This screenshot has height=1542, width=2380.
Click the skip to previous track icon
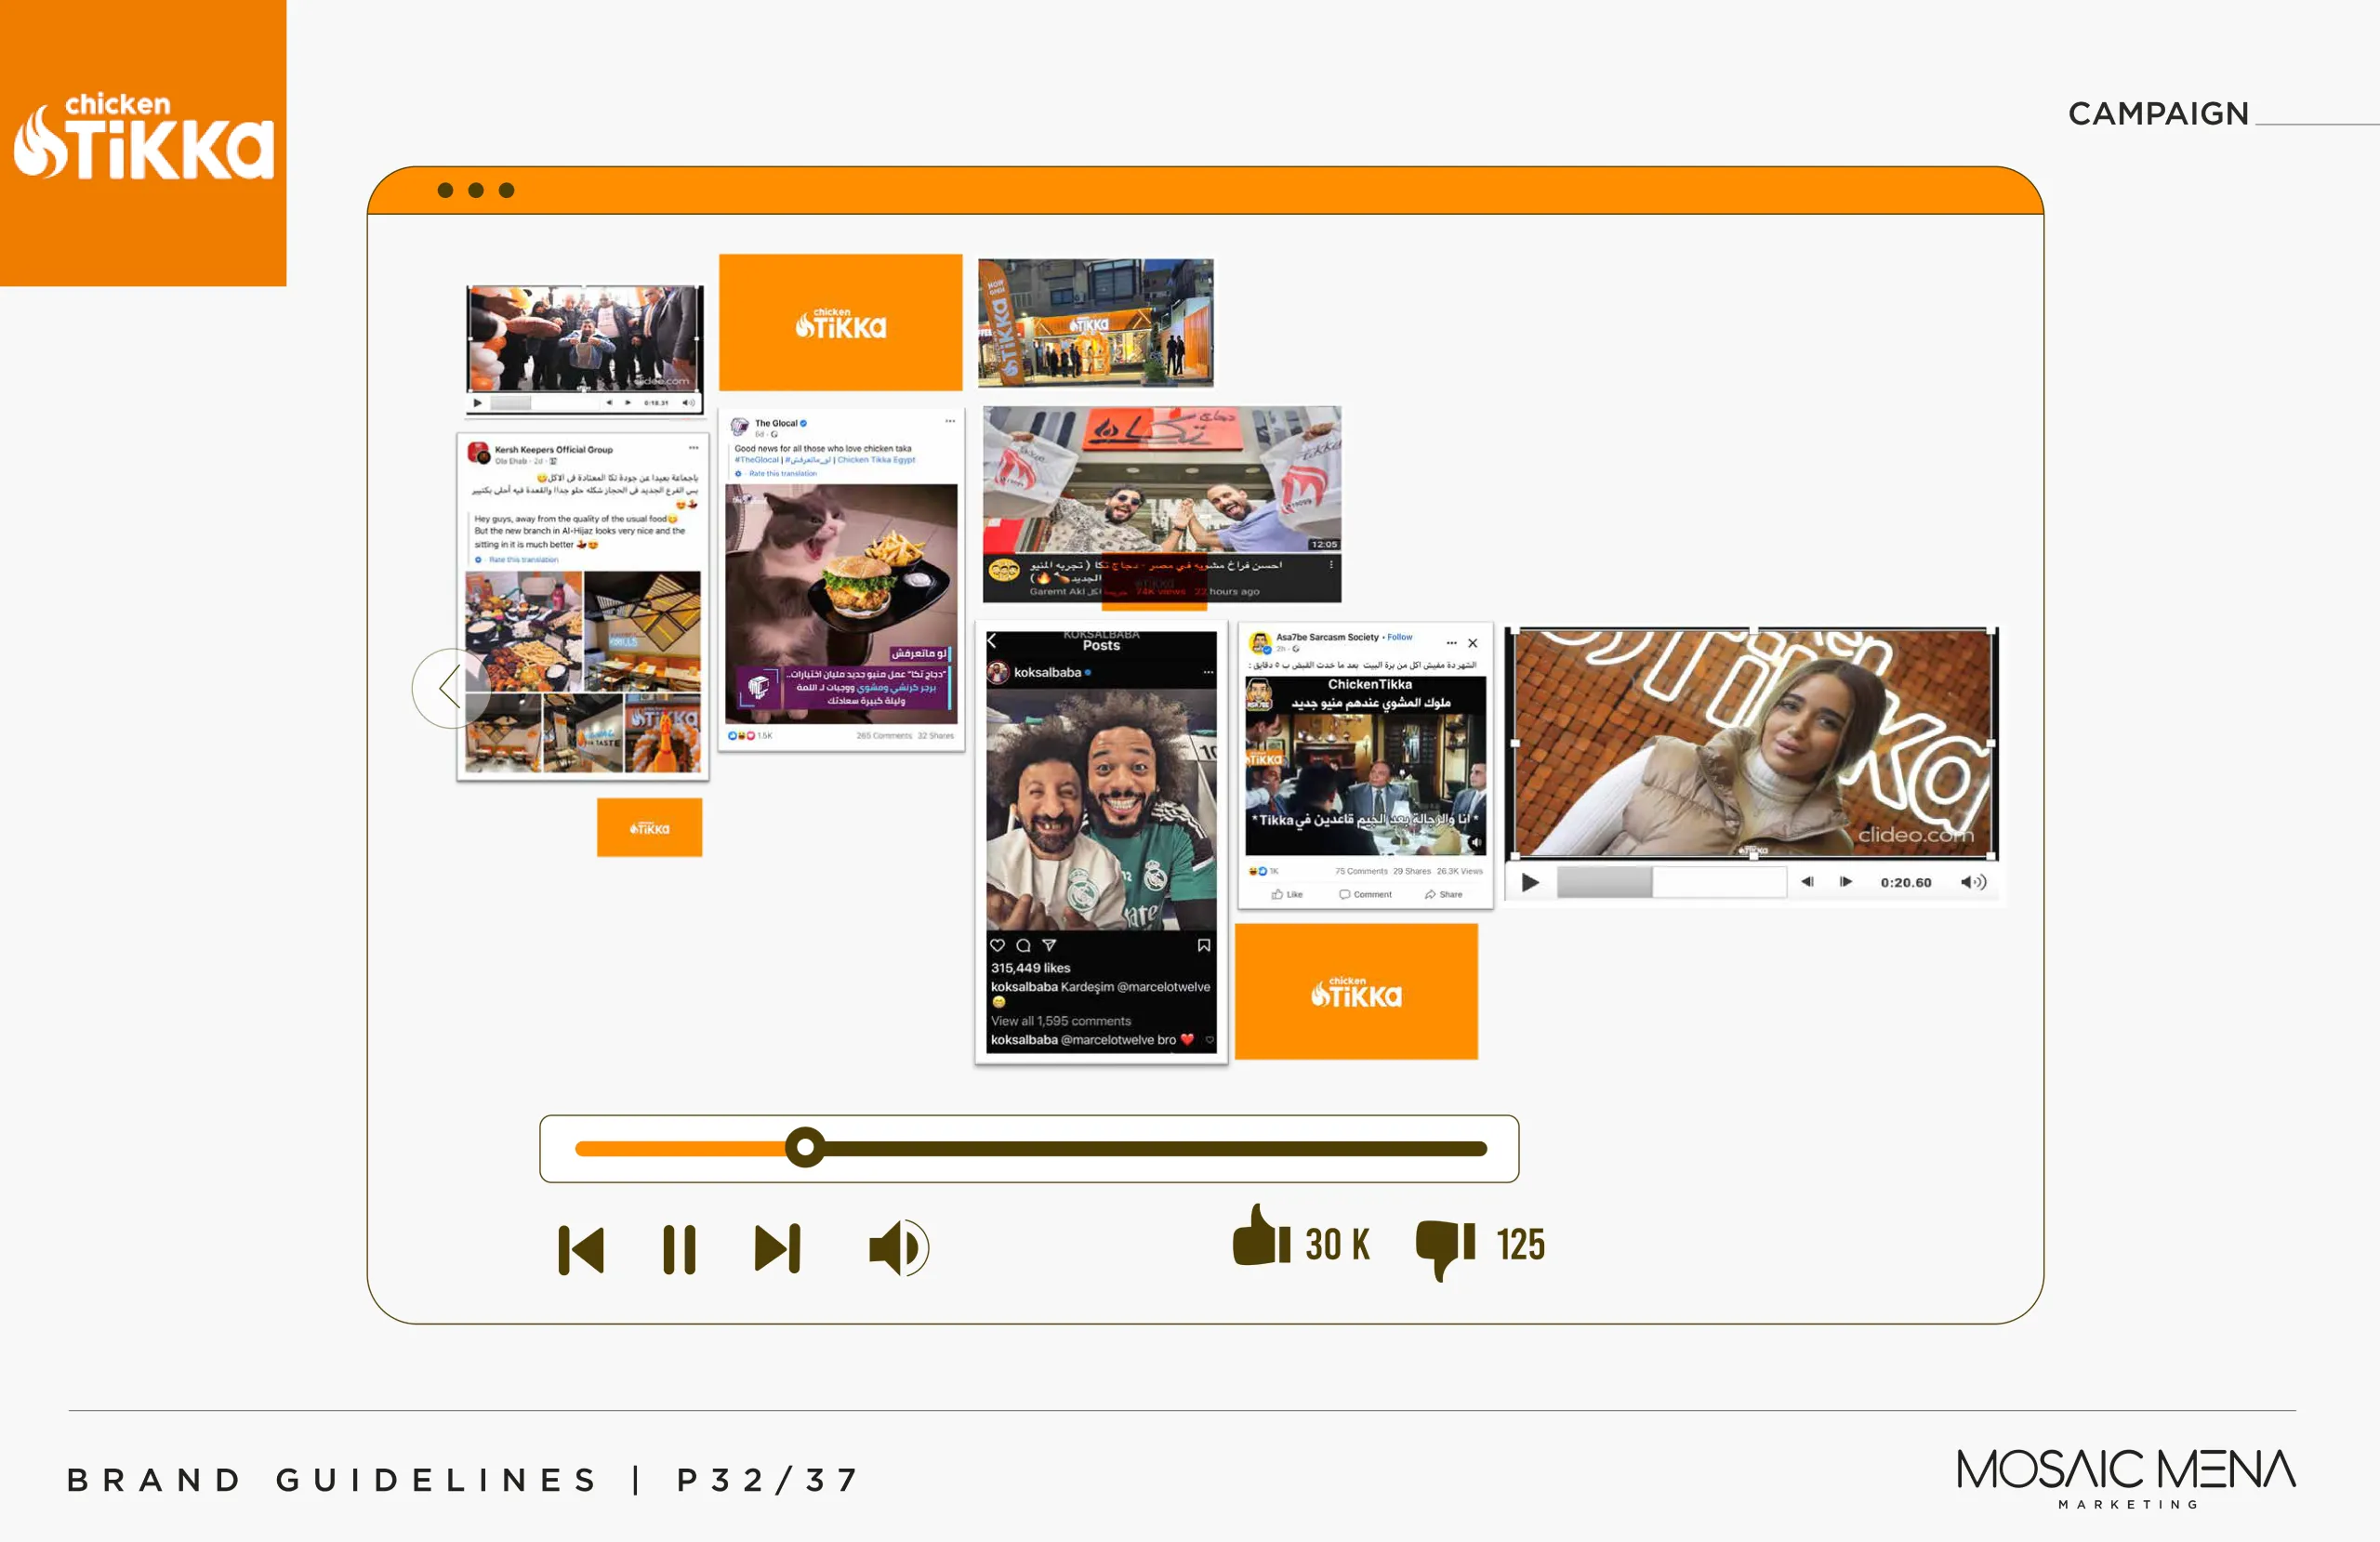click(x=581, y=1249)
